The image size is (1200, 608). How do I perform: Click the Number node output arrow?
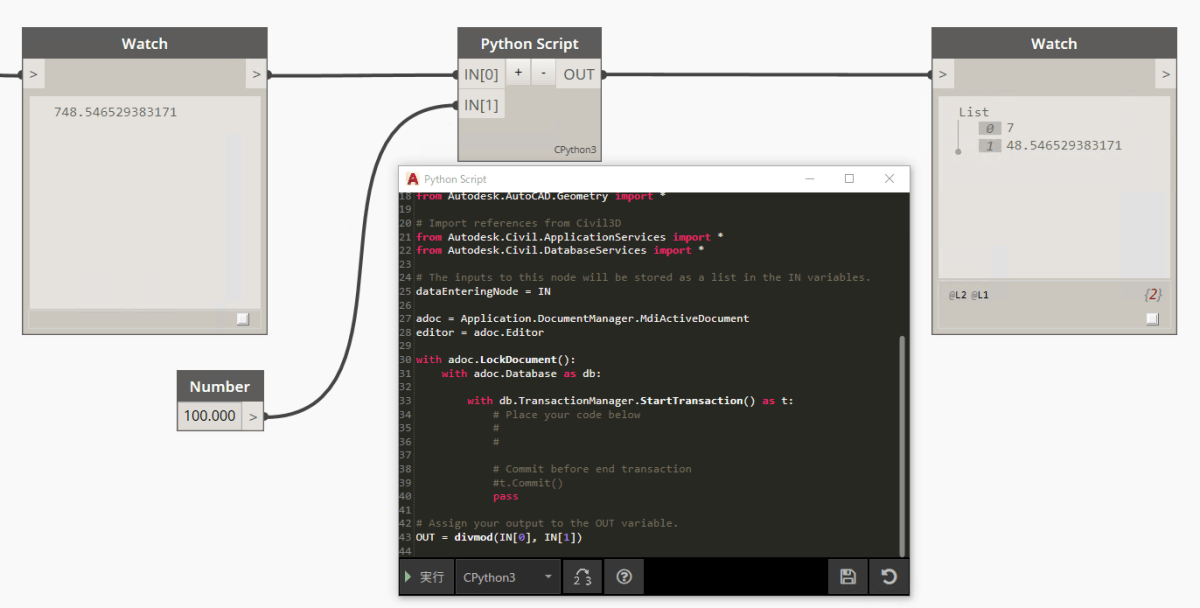point(253,416)
